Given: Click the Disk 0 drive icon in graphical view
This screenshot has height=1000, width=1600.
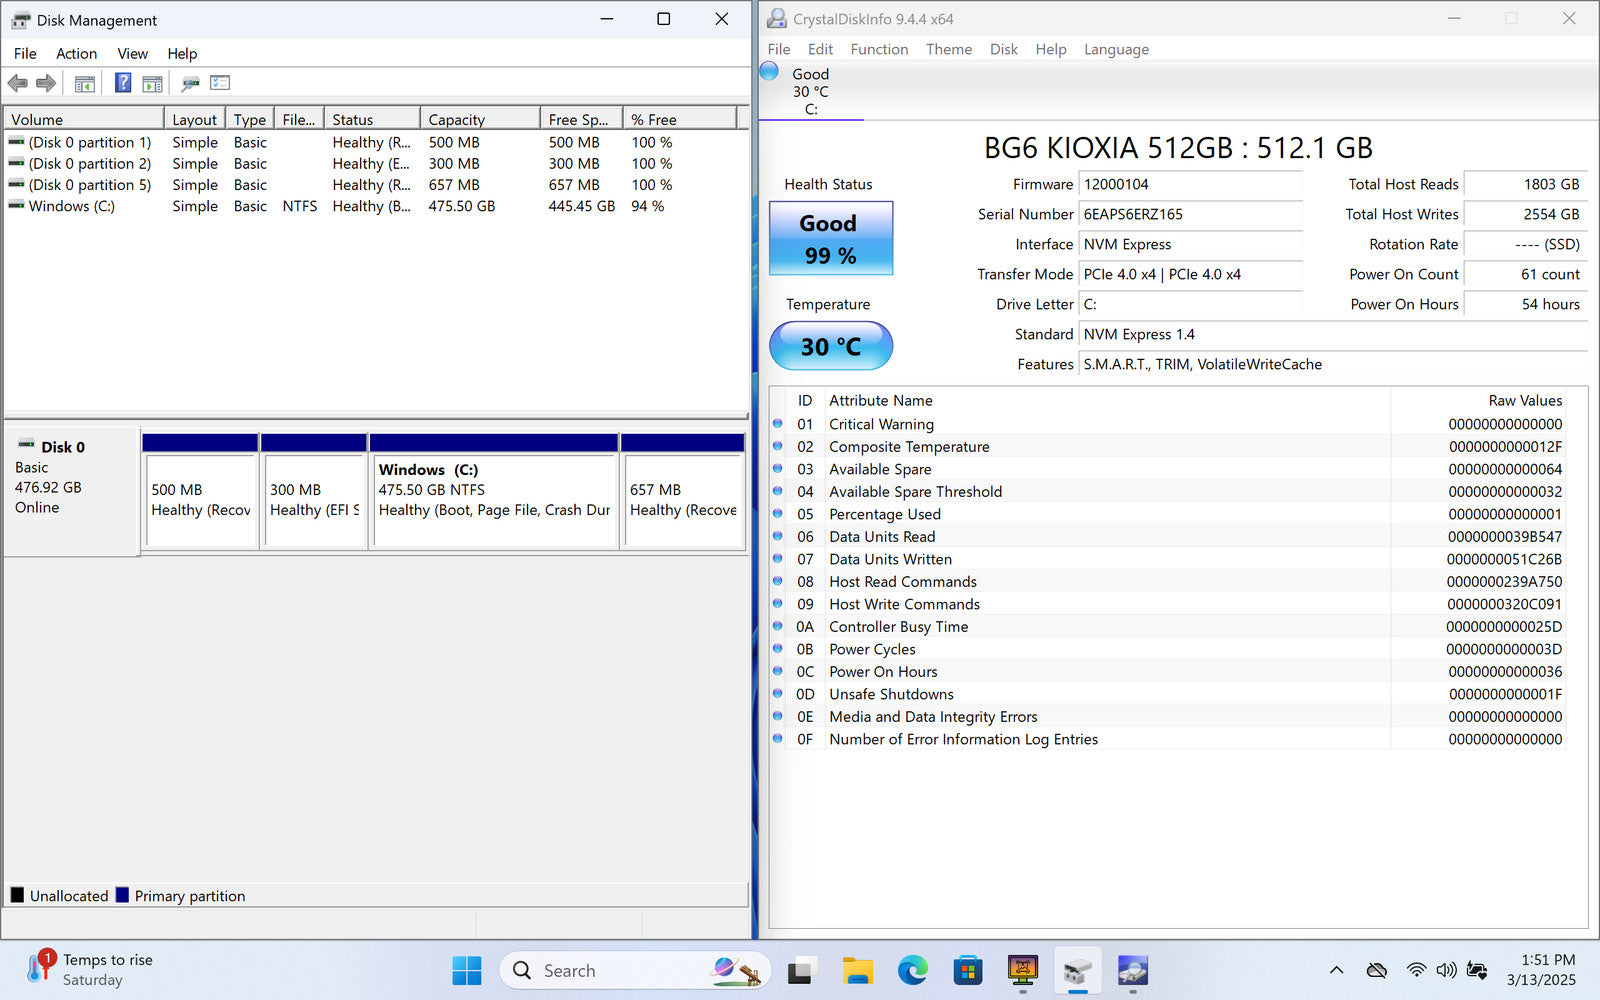Looking at the screenshot, I should pyautogui.click(x=26, y=445).
